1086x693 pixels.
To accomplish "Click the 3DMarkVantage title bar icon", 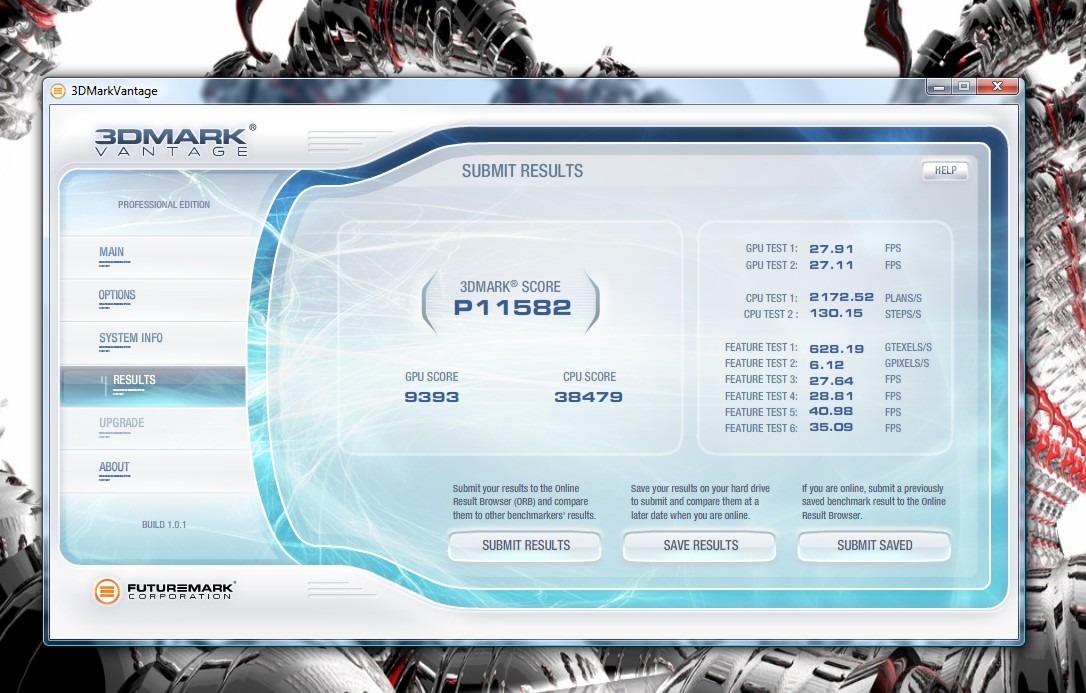I will click(58, 91).
